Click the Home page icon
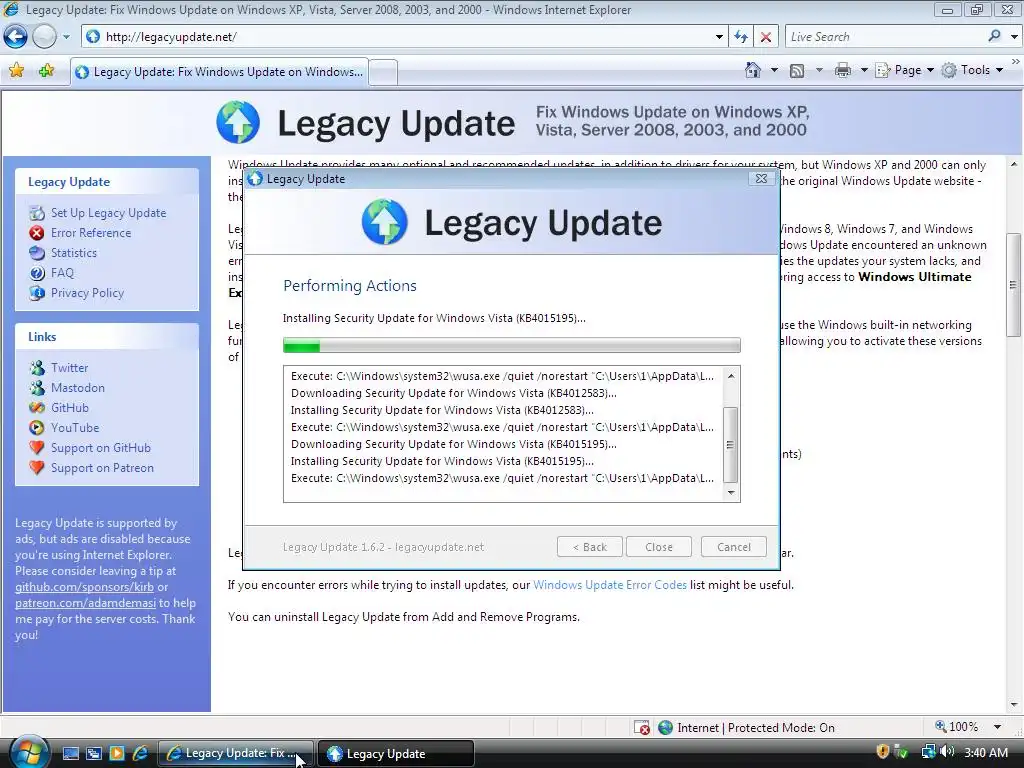Viewport: 1024px width, 768px height. tap(753, 70)
